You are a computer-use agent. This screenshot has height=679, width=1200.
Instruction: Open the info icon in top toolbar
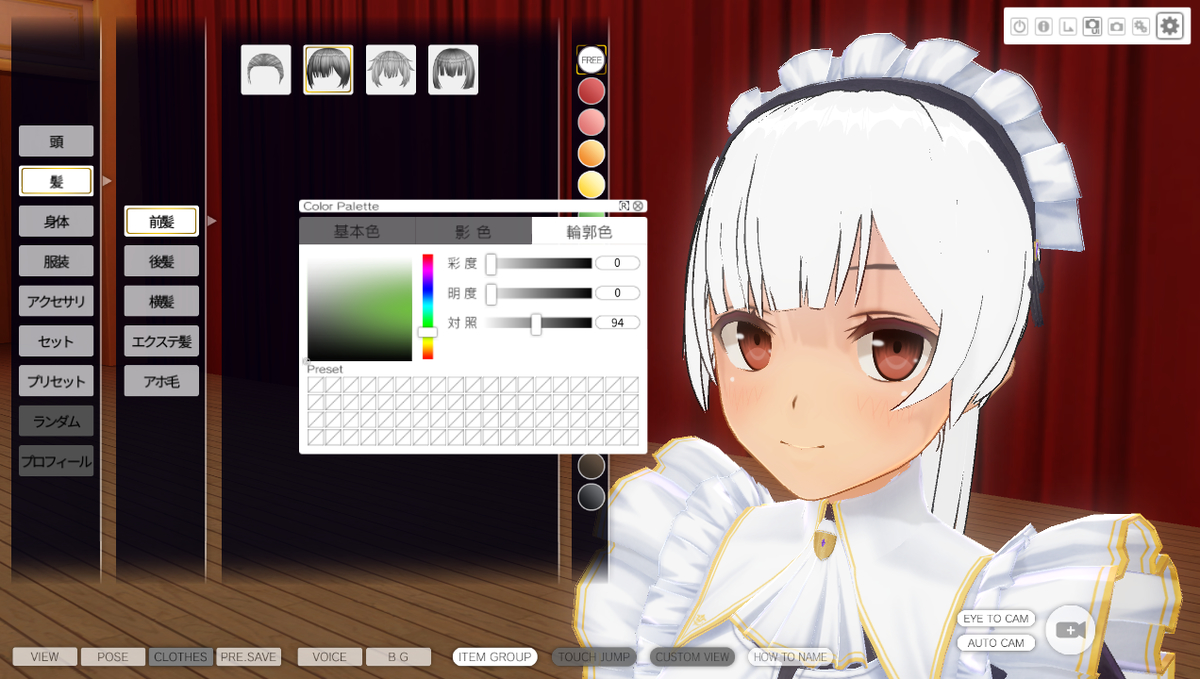tap(1043, 27)
